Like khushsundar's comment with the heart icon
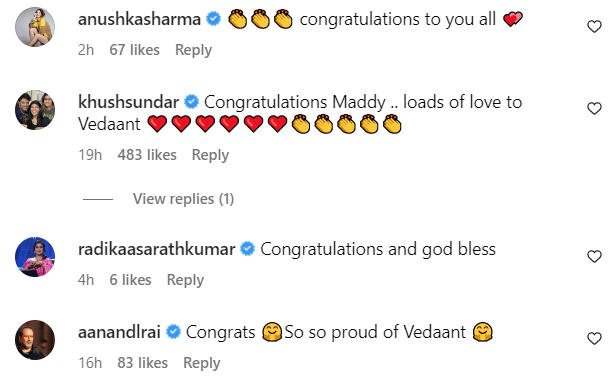The height and width of the screenshot is (383, 616). tap(594, 108)
